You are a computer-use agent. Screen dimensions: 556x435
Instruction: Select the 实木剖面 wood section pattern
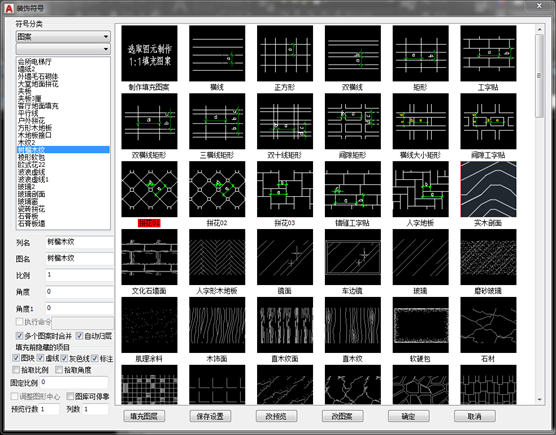coord(488,189)
